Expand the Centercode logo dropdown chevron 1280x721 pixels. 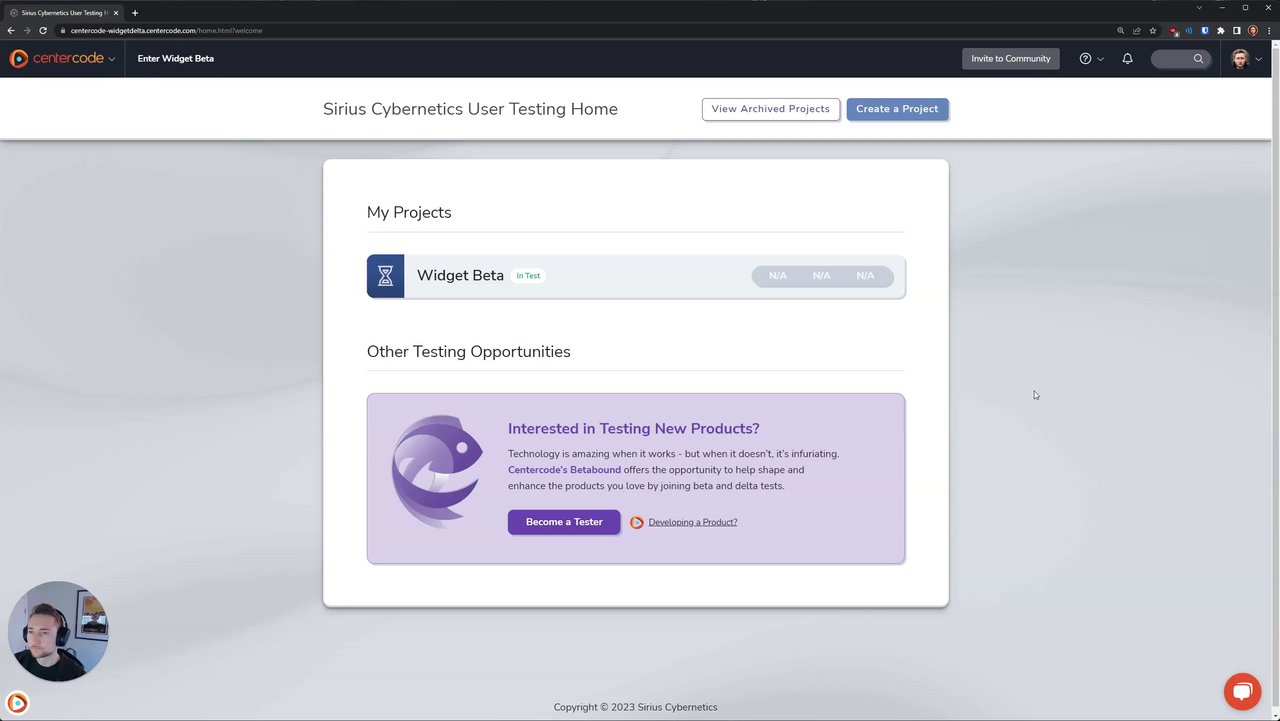[111, 59]
